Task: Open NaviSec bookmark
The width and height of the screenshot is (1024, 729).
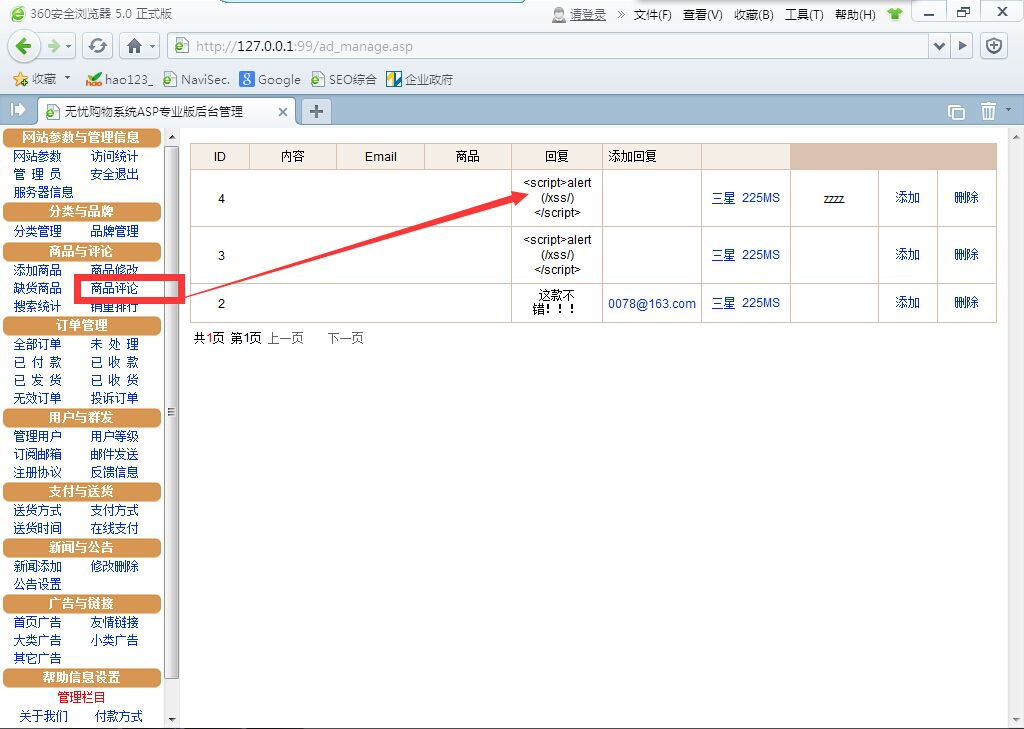Action: (x=196, y=79)
